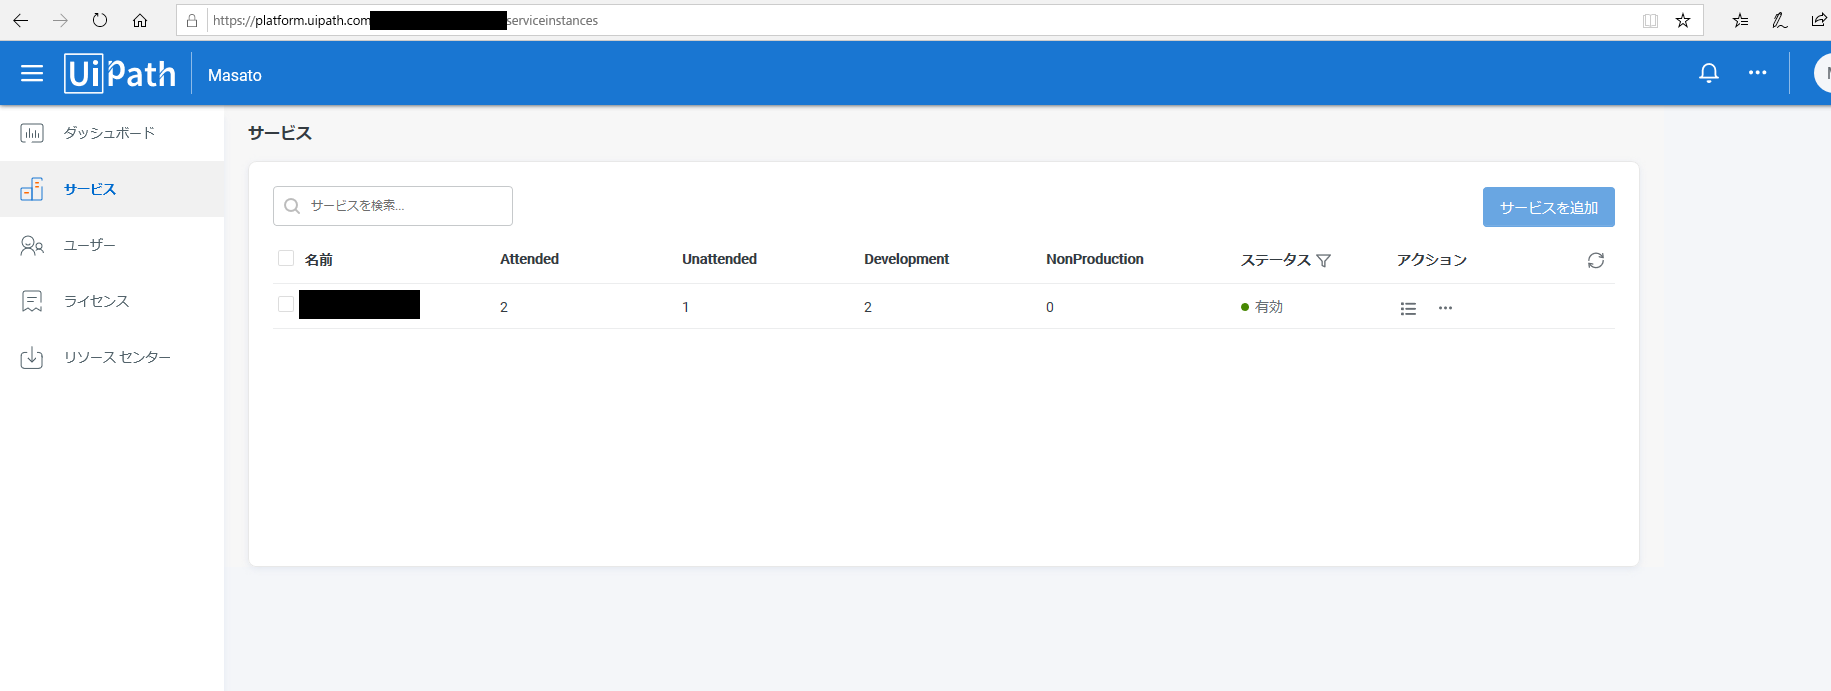The width and height of the screenshot is (1831, 691).
Task: Click the Masato account name
Action: coord(235,75)
